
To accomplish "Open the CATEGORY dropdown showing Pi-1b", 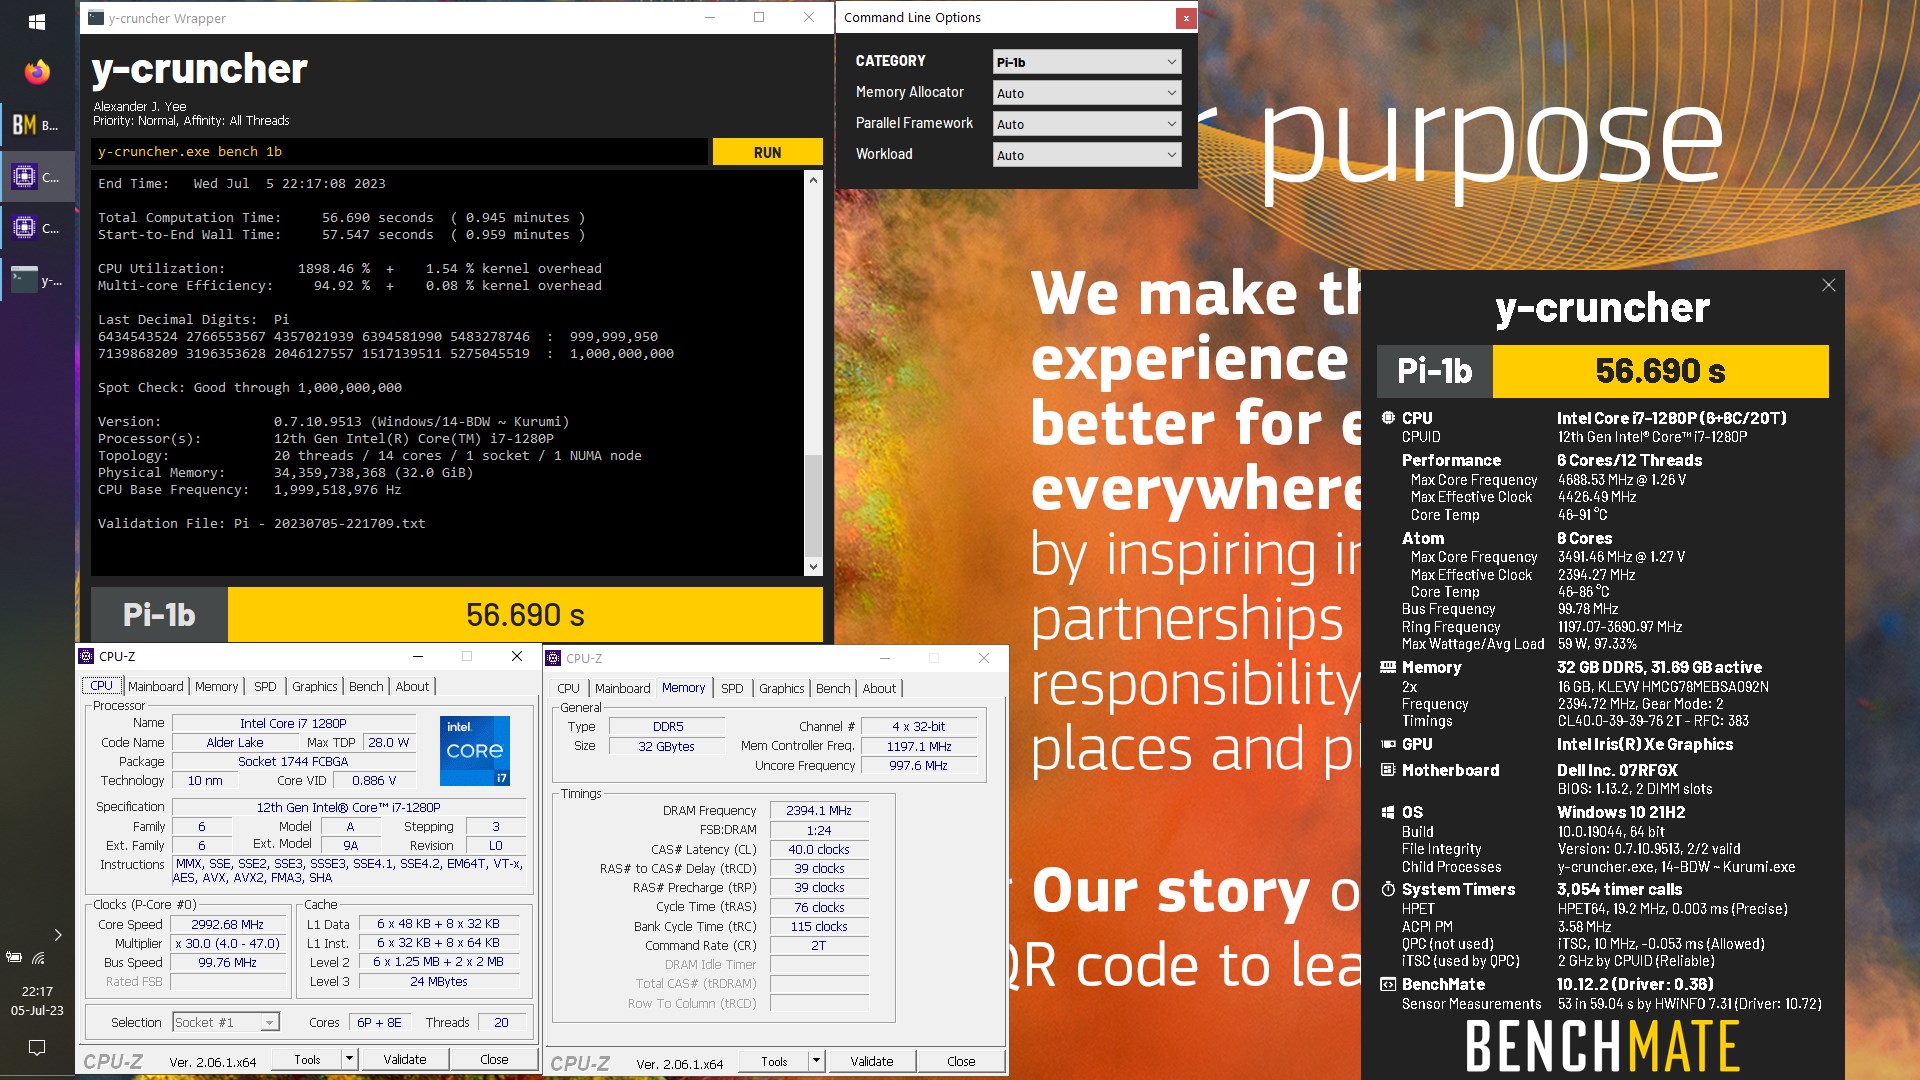I will [1087, 62].
